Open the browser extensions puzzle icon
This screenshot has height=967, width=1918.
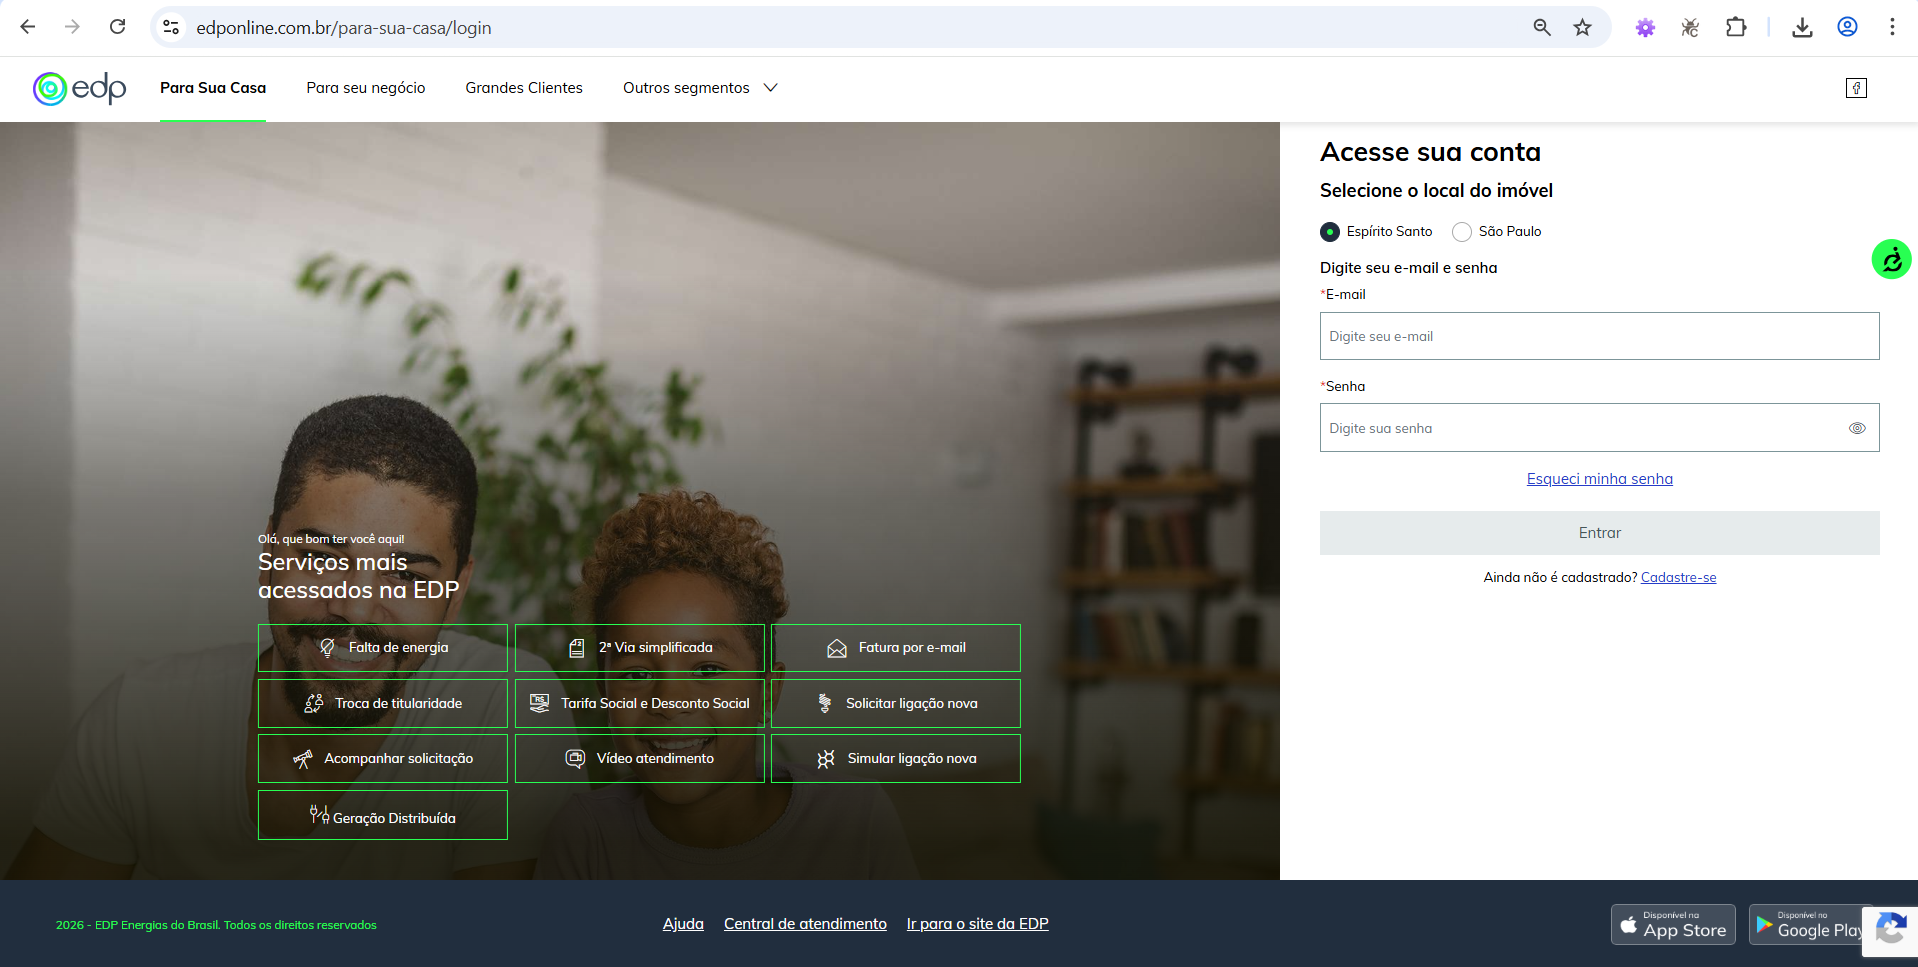1736,28
